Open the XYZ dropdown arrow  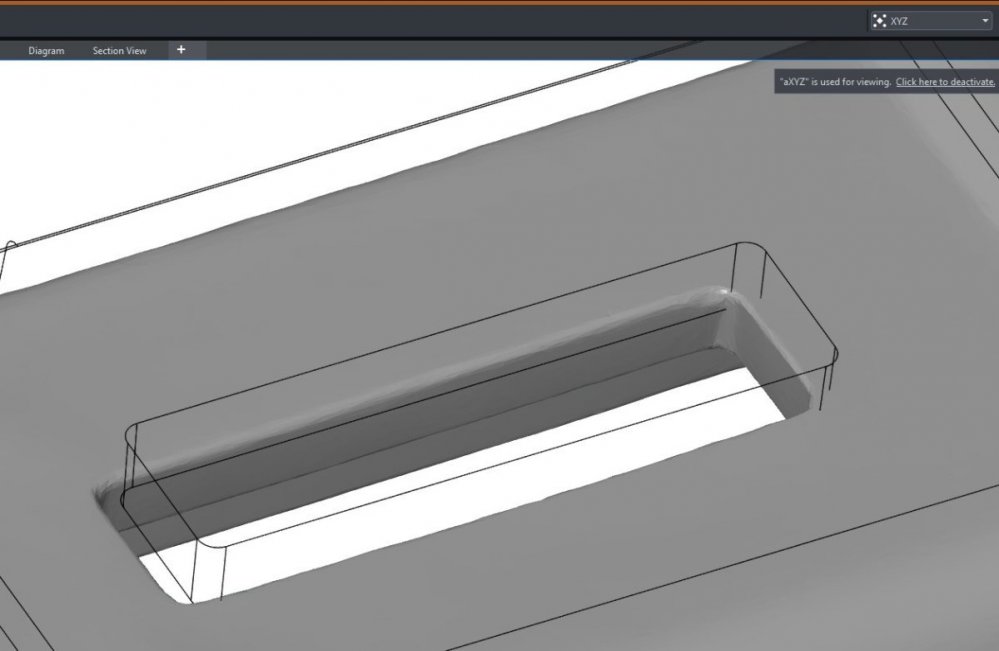pos(984,21)
